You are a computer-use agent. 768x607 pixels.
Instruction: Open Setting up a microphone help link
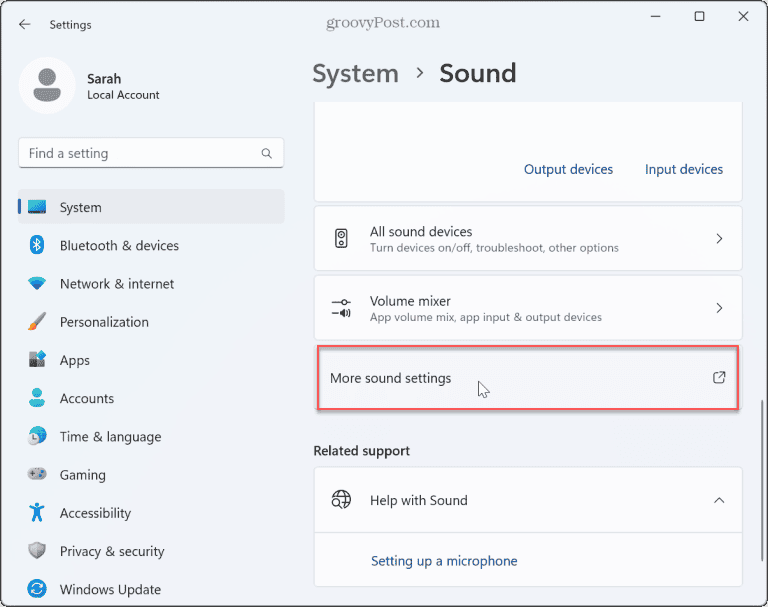tap(444, 561)
